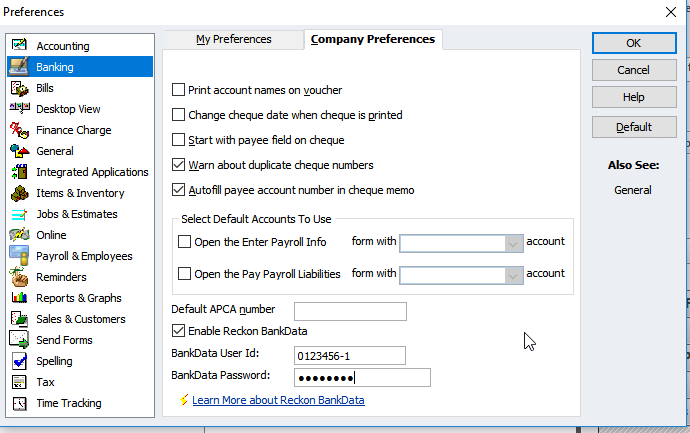Image resolution: width=690 pixels, height=433 pixels.
Task: Enable Print account names on voucher
Action: click(178, 90)
